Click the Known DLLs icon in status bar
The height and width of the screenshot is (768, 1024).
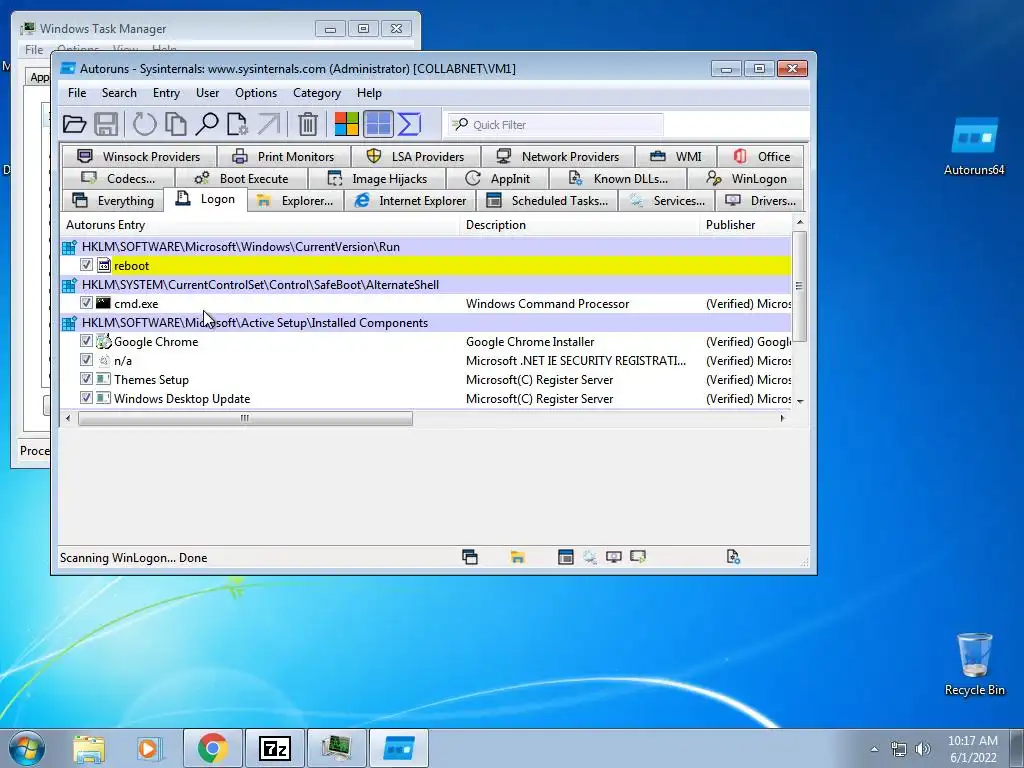(x=733, y=557)
